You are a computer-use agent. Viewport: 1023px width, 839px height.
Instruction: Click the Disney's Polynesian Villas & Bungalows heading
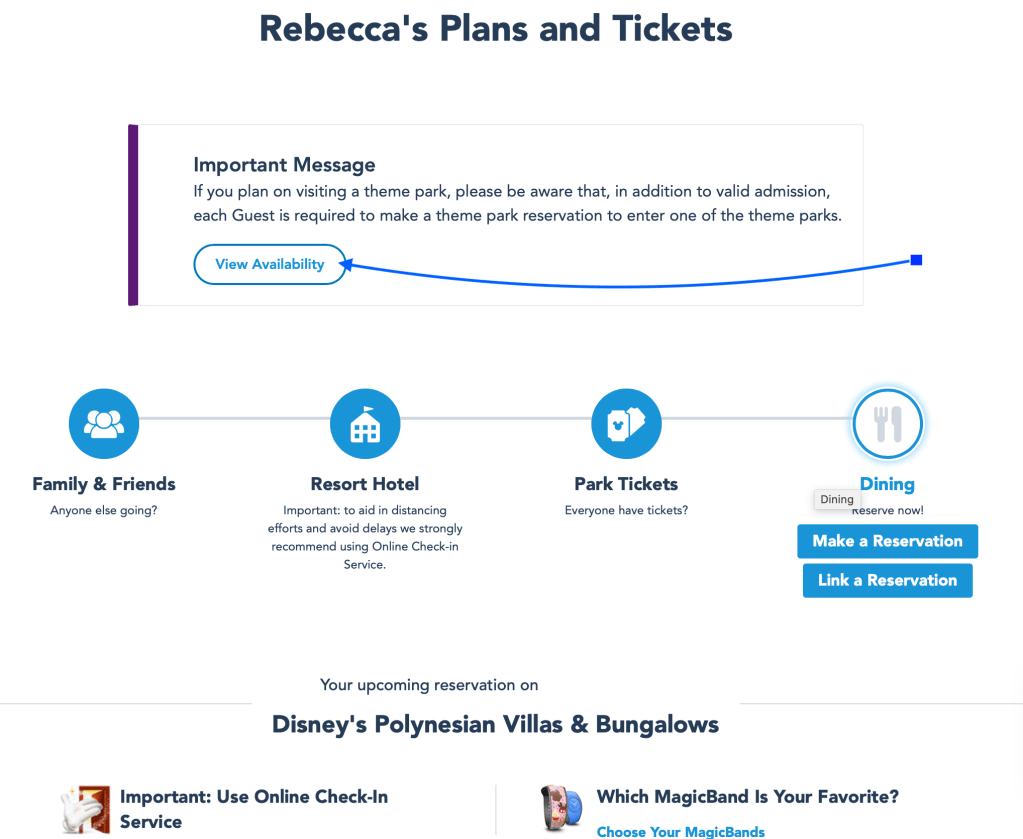coord(495,724)
